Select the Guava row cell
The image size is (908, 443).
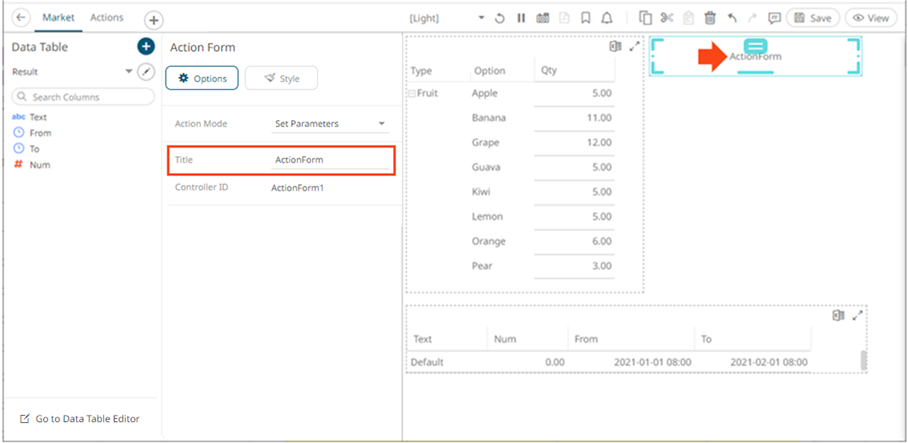(485, 167)
